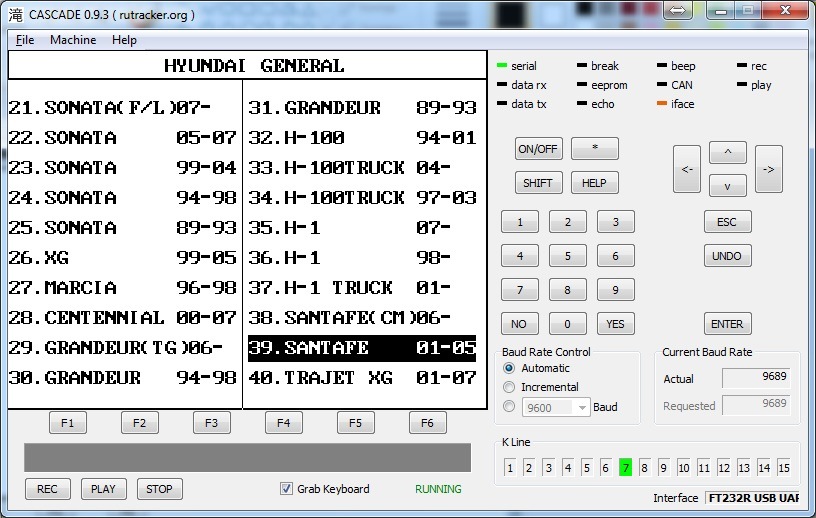Click keypad digit 0
816x518 pixels.
coord(567,324)
